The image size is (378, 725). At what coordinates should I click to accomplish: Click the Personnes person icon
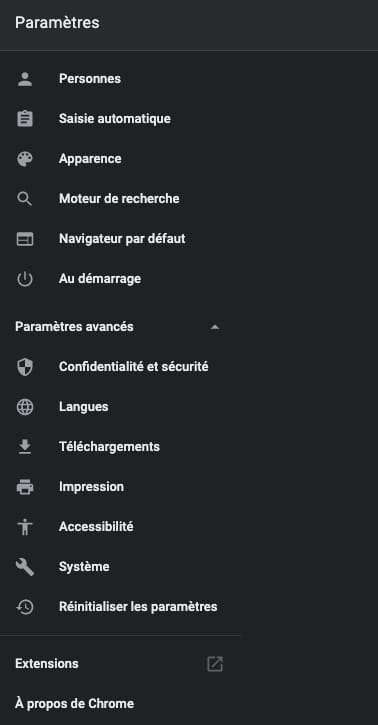coord(24,79)
